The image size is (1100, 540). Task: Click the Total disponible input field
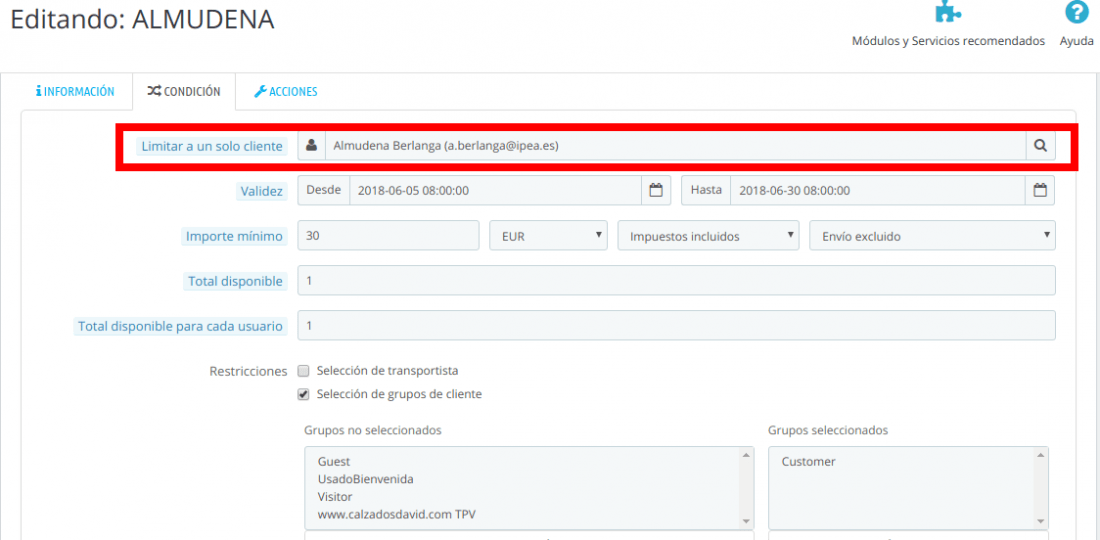tap(676, 281)
